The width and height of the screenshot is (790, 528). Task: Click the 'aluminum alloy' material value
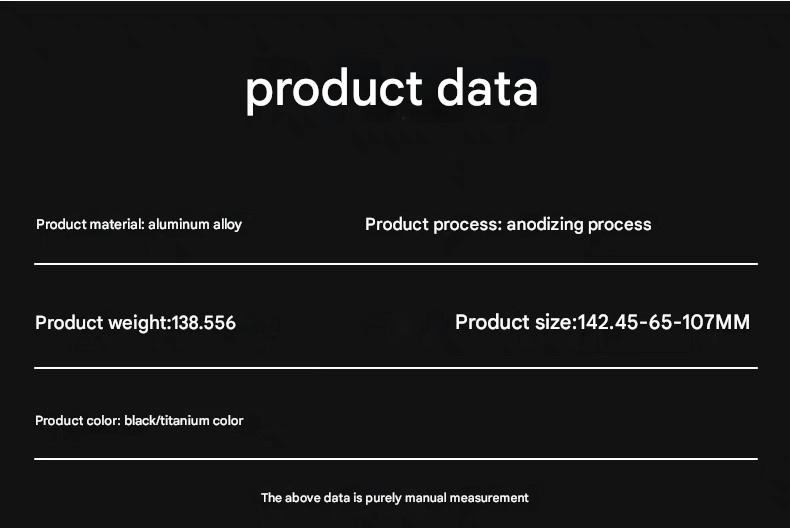point(195,225)
